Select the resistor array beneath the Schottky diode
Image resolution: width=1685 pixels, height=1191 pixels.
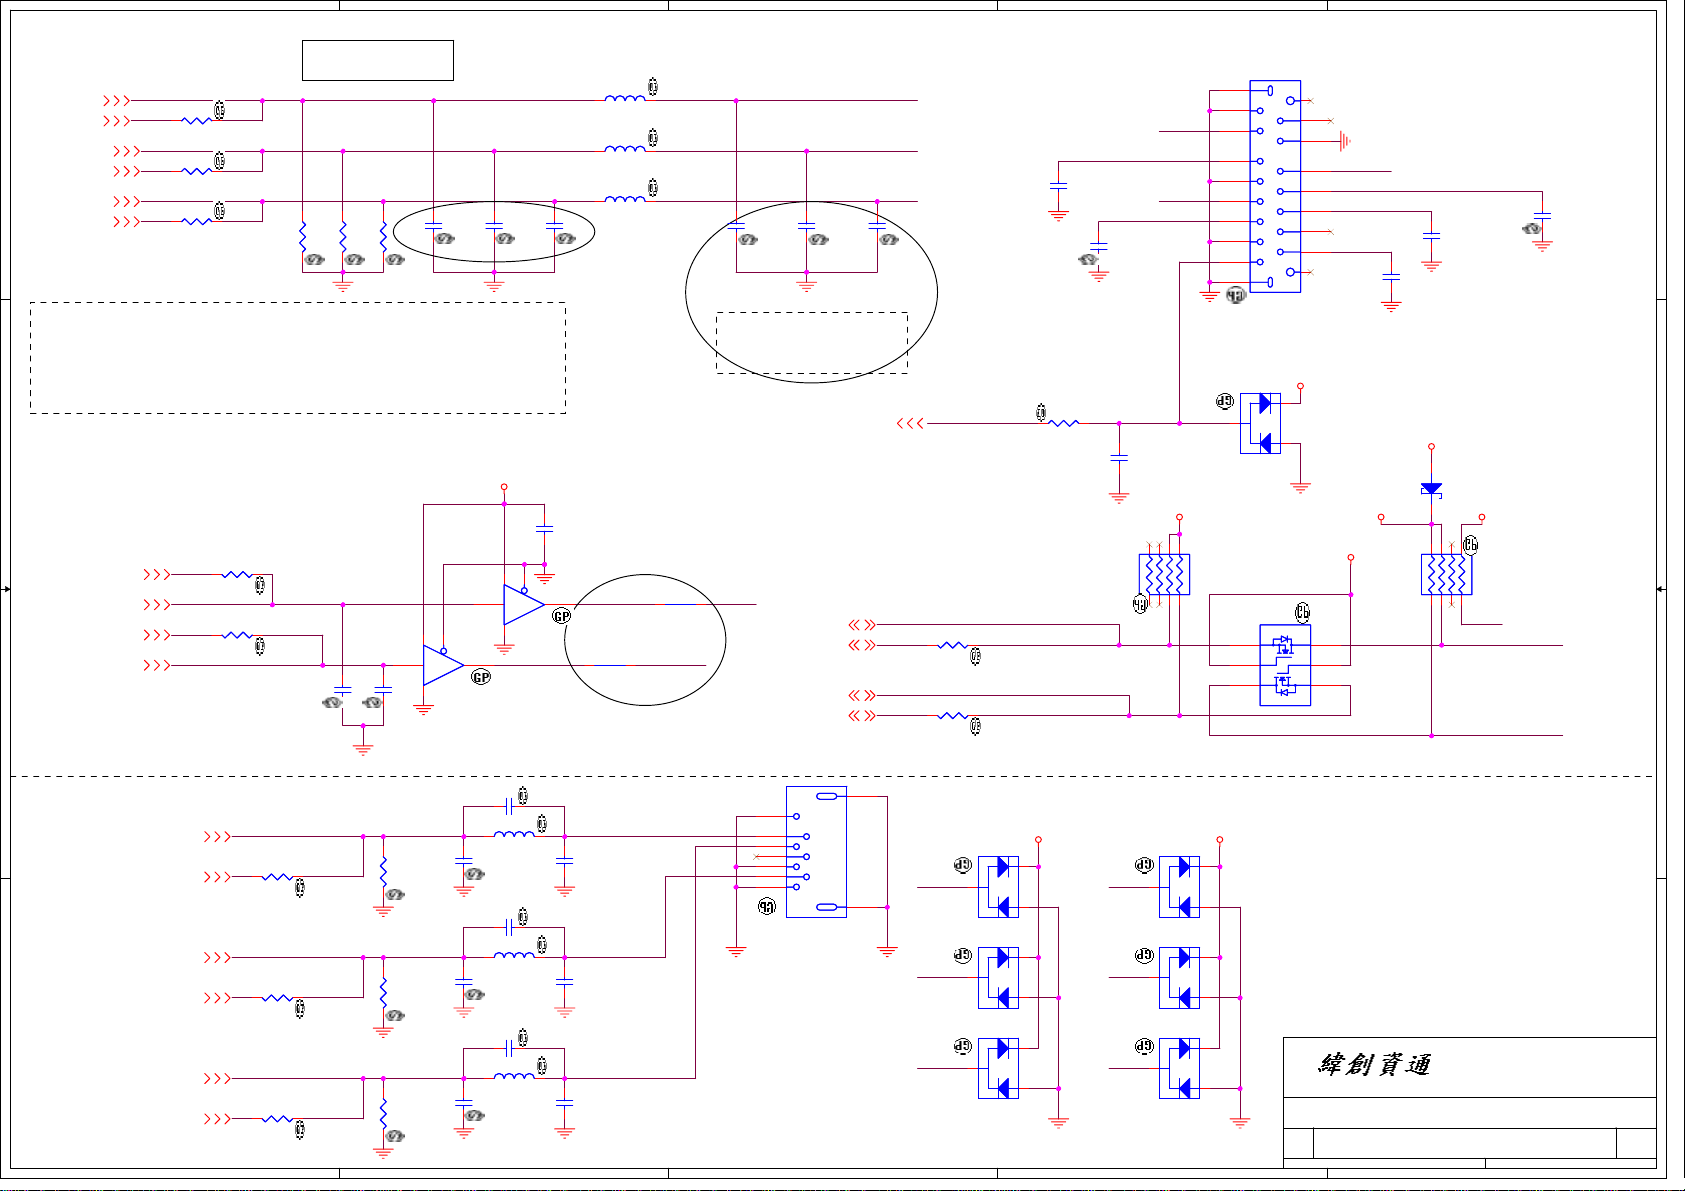1446,575
